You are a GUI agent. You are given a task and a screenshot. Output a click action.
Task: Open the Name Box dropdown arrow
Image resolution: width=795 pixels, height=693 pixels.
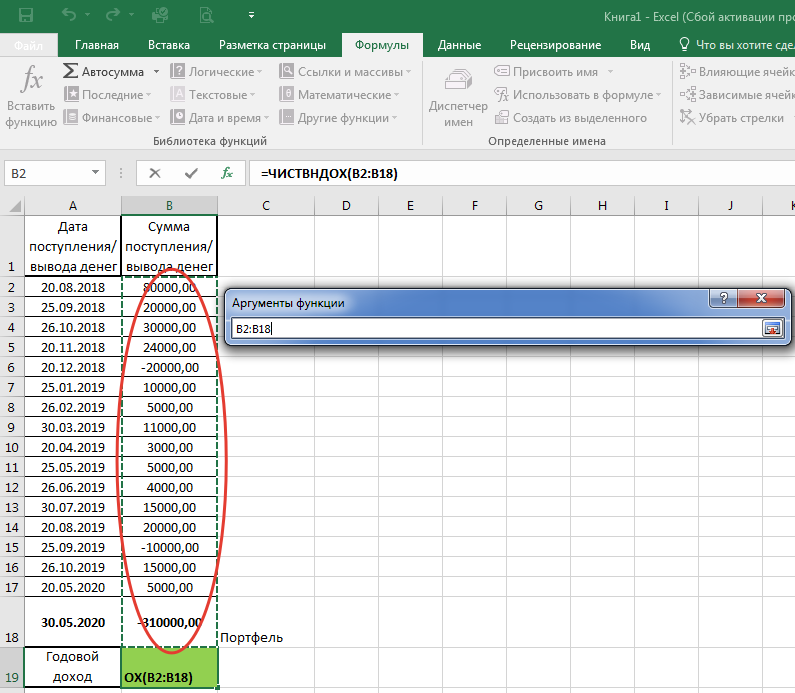pos(95,173)
